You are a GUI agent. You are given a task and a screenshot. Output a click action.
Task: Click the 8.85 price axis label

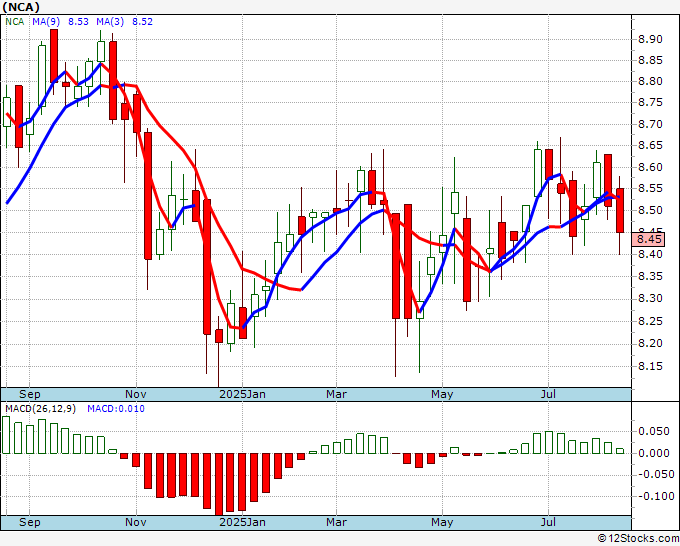point(650,60)
